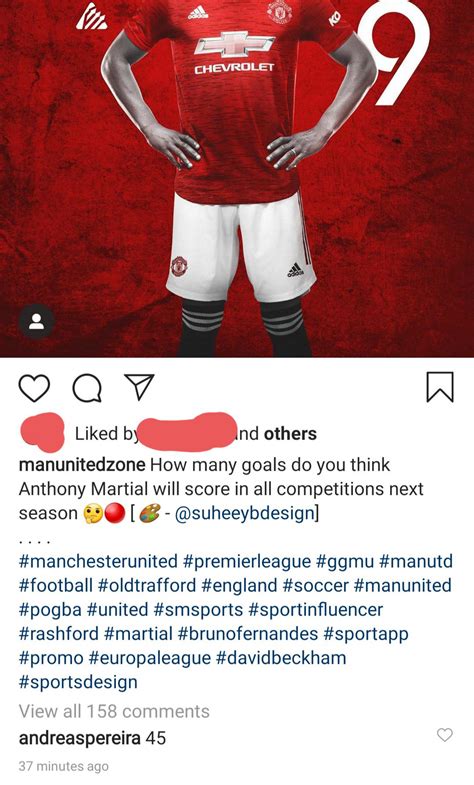
Task: Open manunitedzone profile from caption
Action: [x=82, y=465]
